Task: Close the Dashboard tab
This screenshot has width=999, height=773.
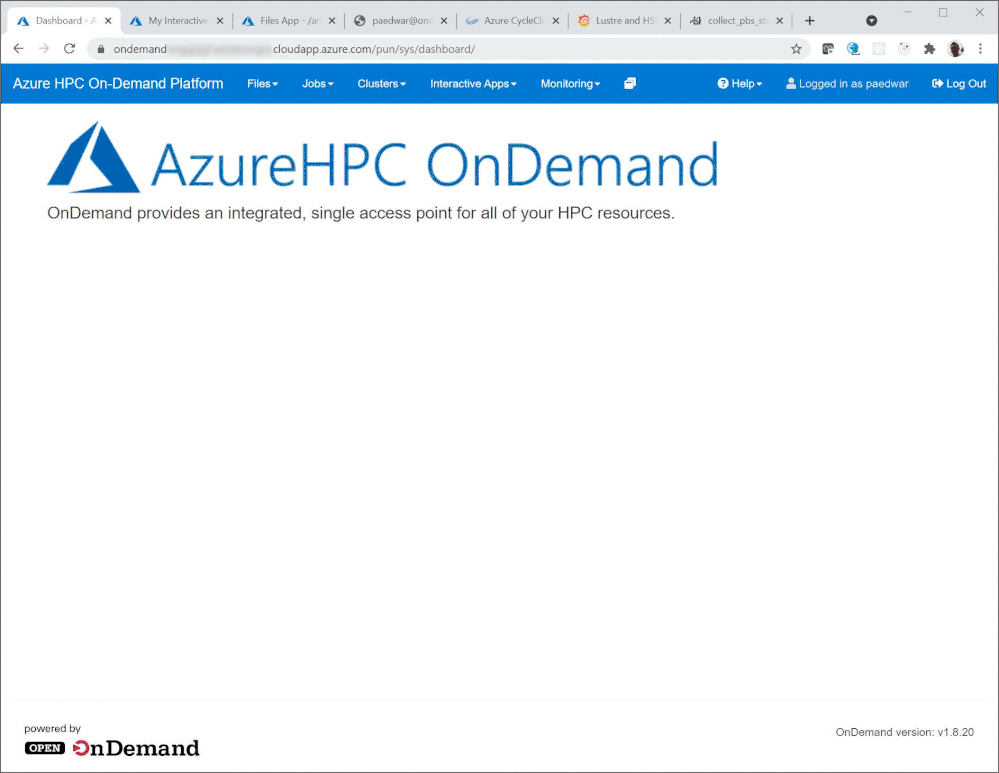Action: [x=108, y=21]
